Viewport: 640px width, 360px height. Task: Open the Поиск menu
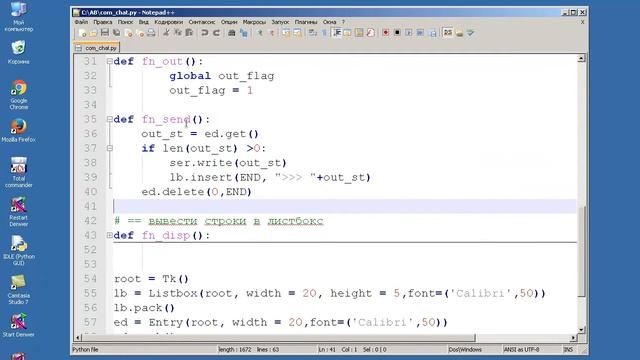coord(125,22)
